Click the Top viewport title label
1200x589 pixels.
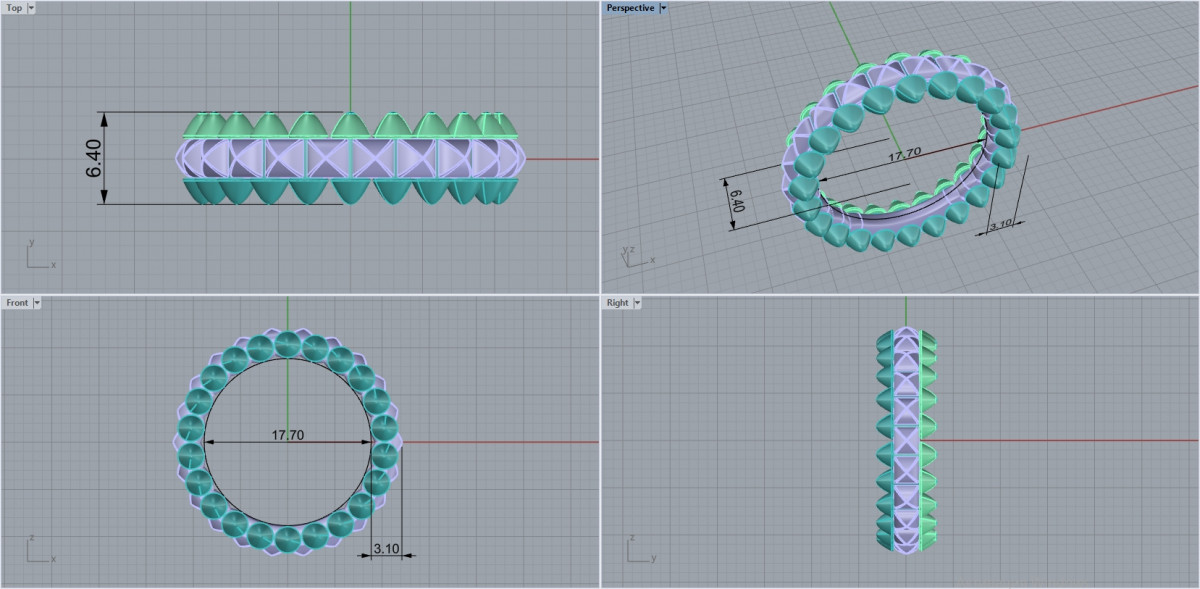(14, 8)
